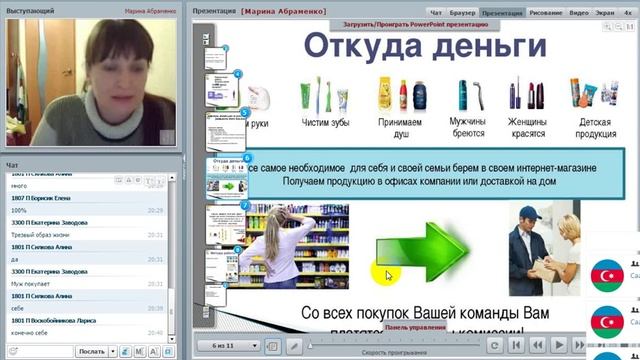The image size is (640, 360).
Task: Click chat message '100%'
Action: [18, 211]
